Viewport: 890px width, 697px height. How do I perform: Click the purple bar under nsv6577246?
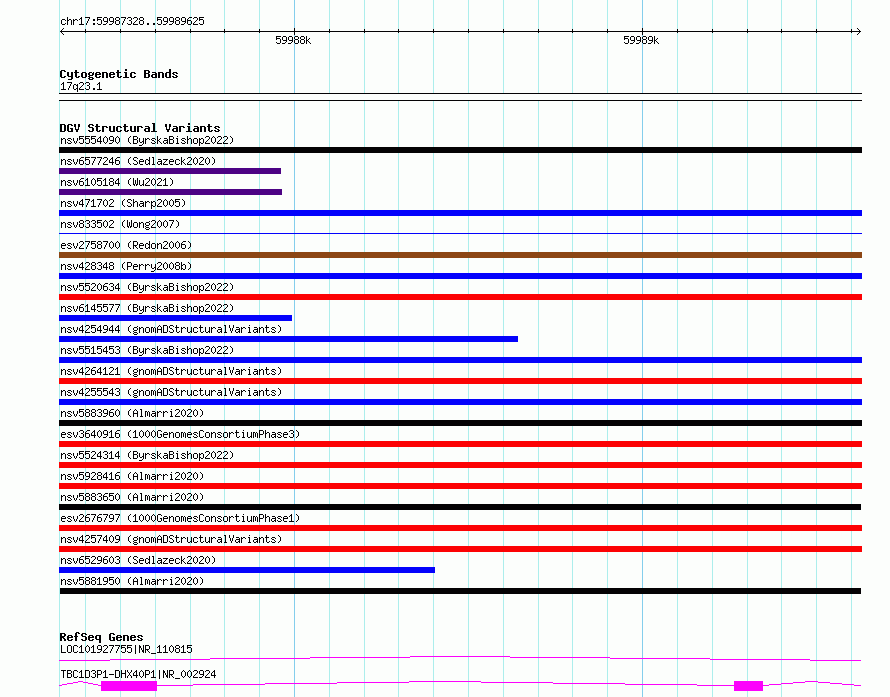[x=170, y=171]
